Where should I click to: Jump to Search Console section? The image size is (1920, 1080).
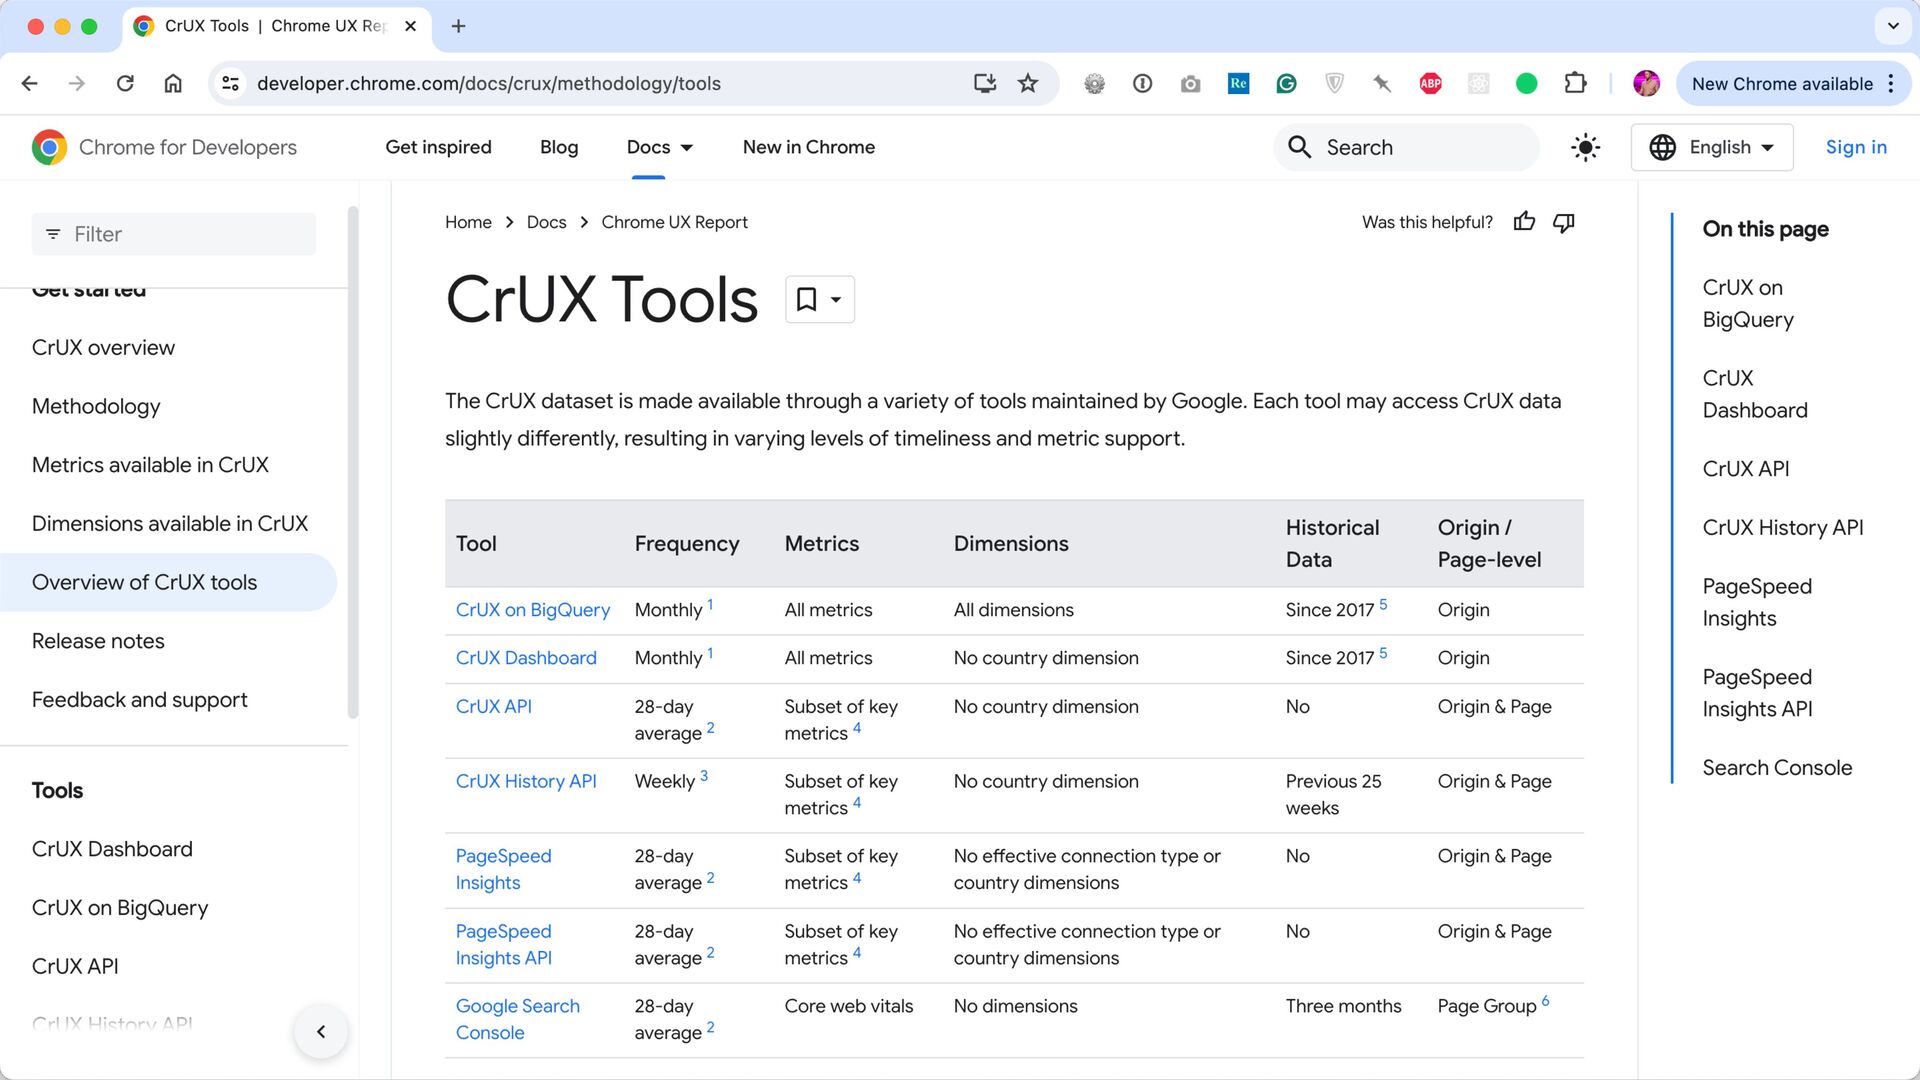1776,768
